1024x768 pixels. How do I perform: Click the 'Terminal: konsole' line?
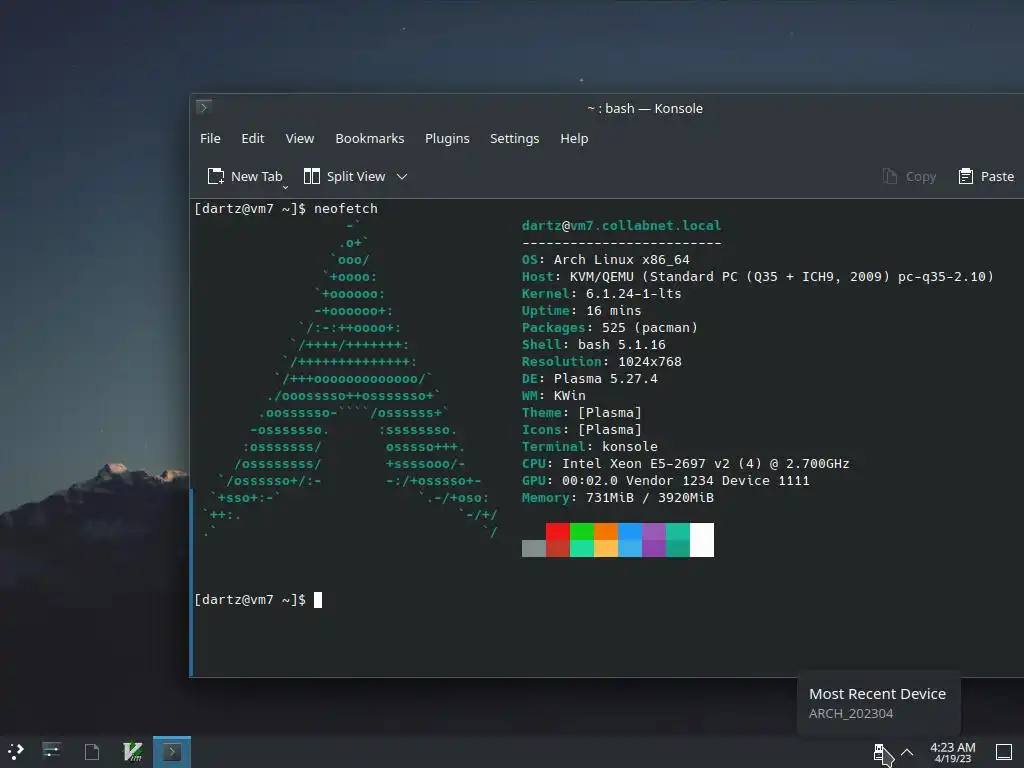pyautogui.click(x=590, y=446)
